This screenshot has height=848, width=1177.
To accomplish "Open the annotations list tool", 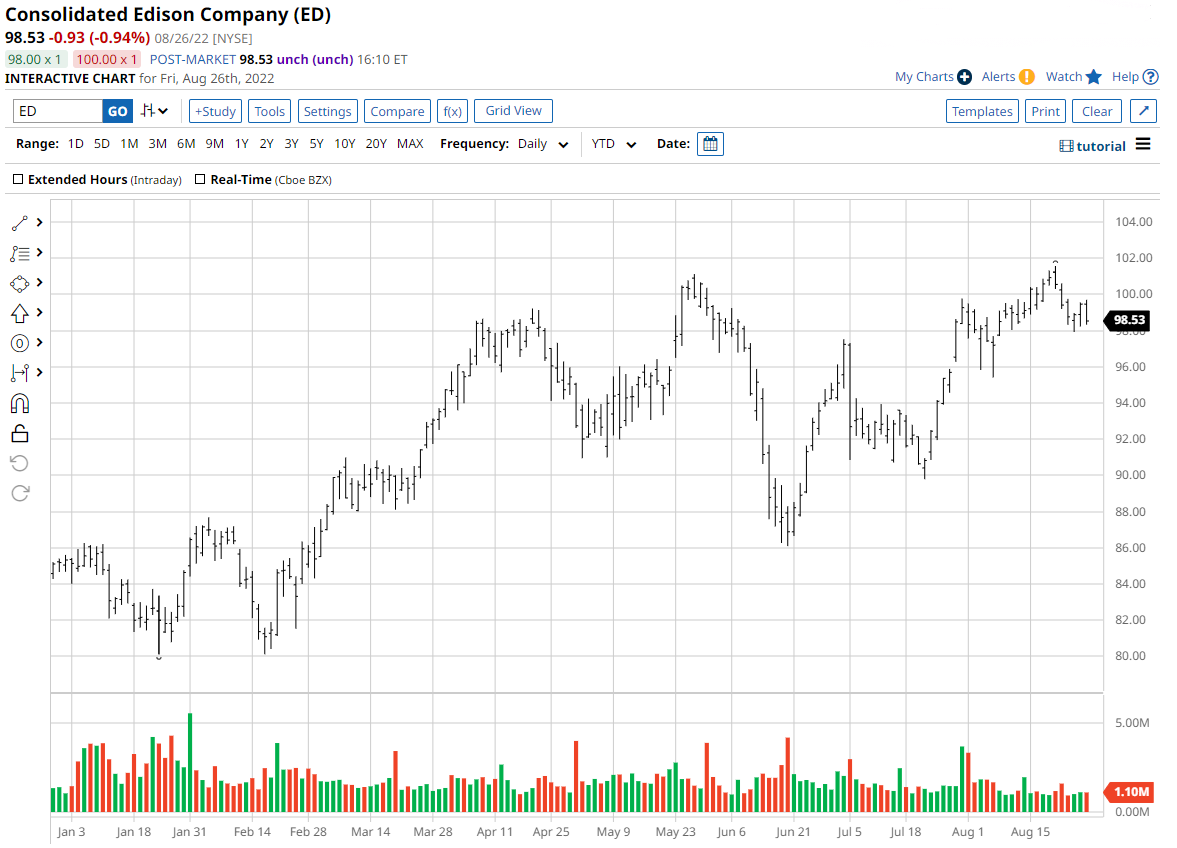I will coord(22,253).
